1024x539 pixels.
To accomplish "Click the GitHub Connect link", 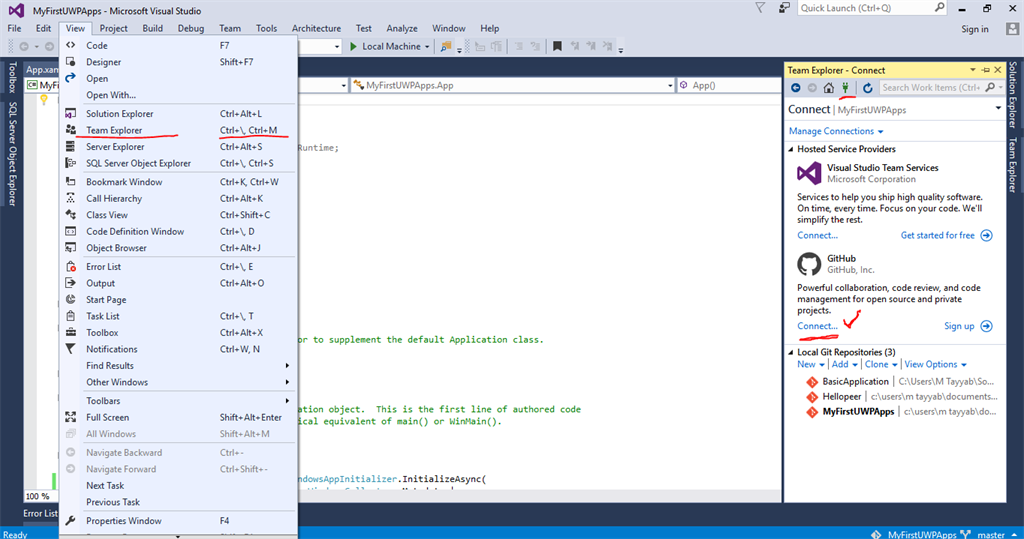I will point(817,326).
